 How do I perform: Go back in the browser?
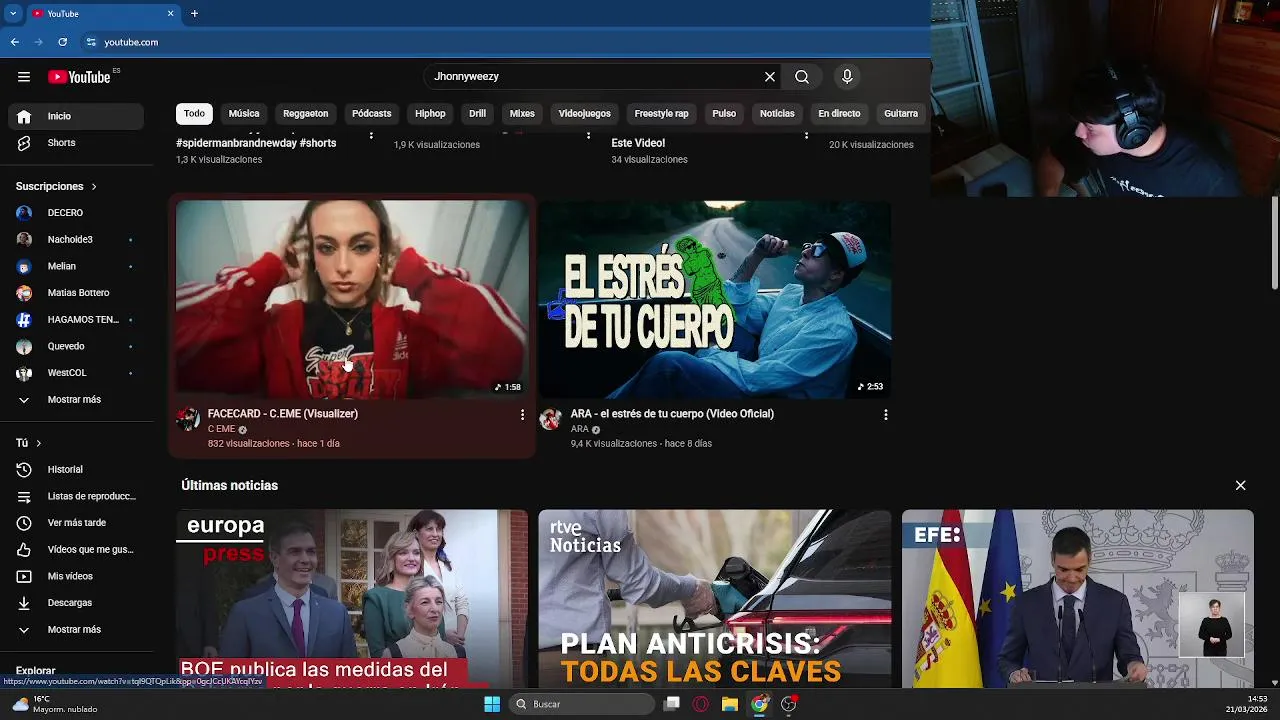tap(14, 42)
